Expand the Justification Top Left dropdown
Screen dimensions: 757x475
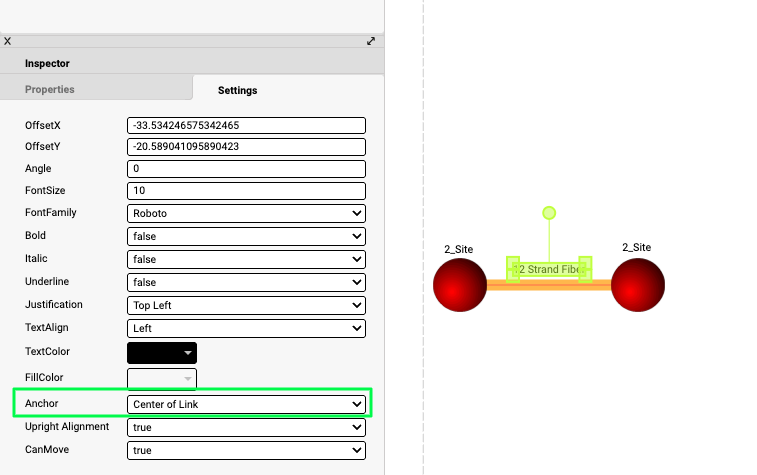[246, 305]
